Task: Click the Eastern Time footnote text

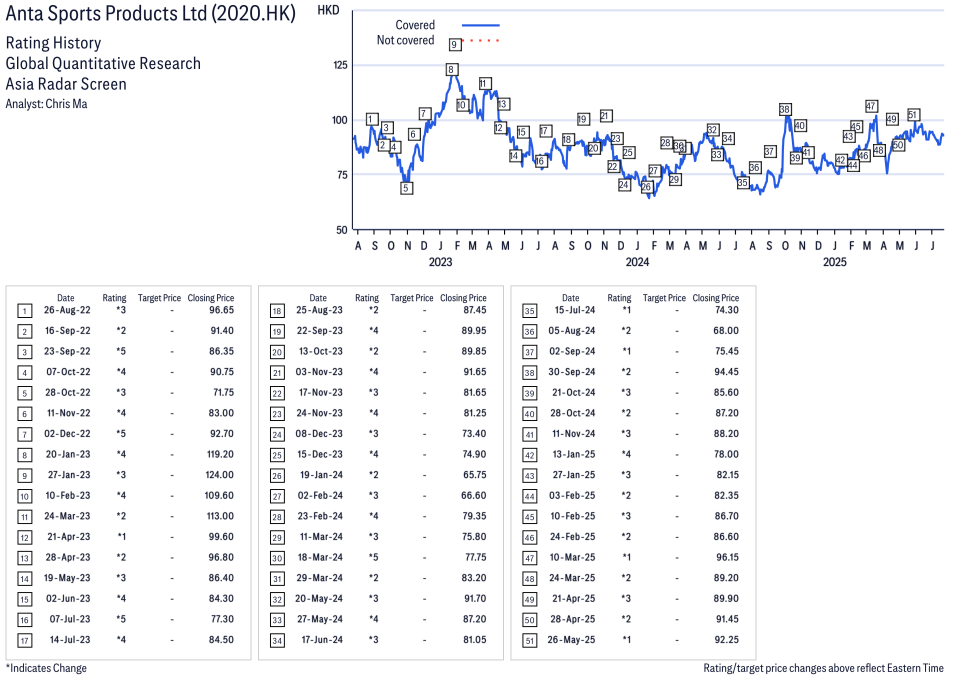Action: coord(823,668)
